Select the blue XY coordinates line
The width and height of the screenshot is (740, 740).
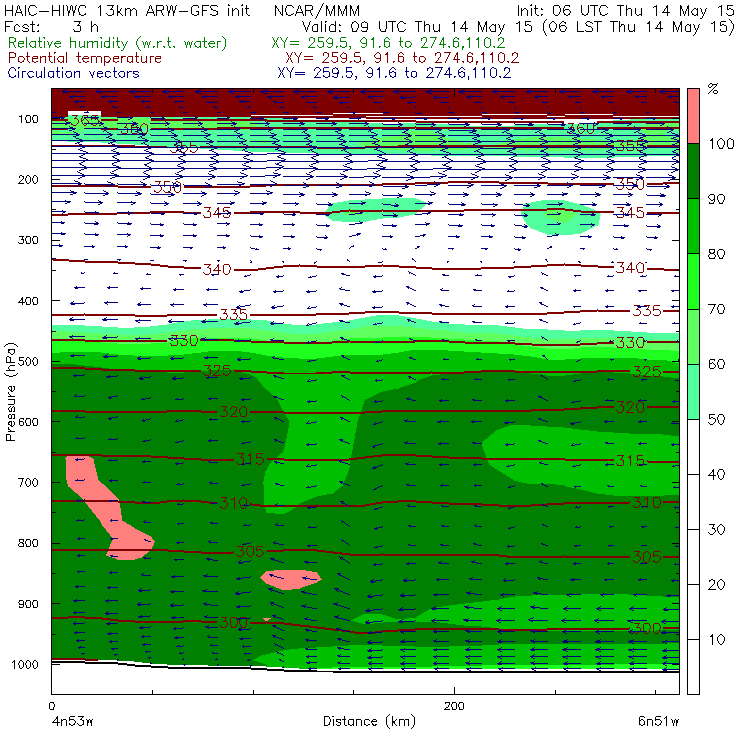(x=394, y=73)
